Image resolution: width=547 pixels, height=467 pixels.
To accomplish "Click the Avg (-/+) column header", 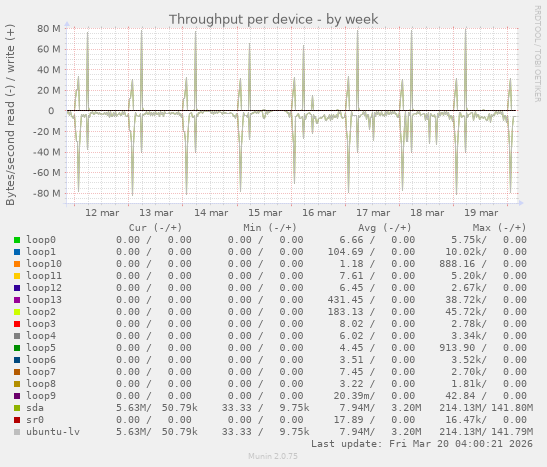I will 384,228.
